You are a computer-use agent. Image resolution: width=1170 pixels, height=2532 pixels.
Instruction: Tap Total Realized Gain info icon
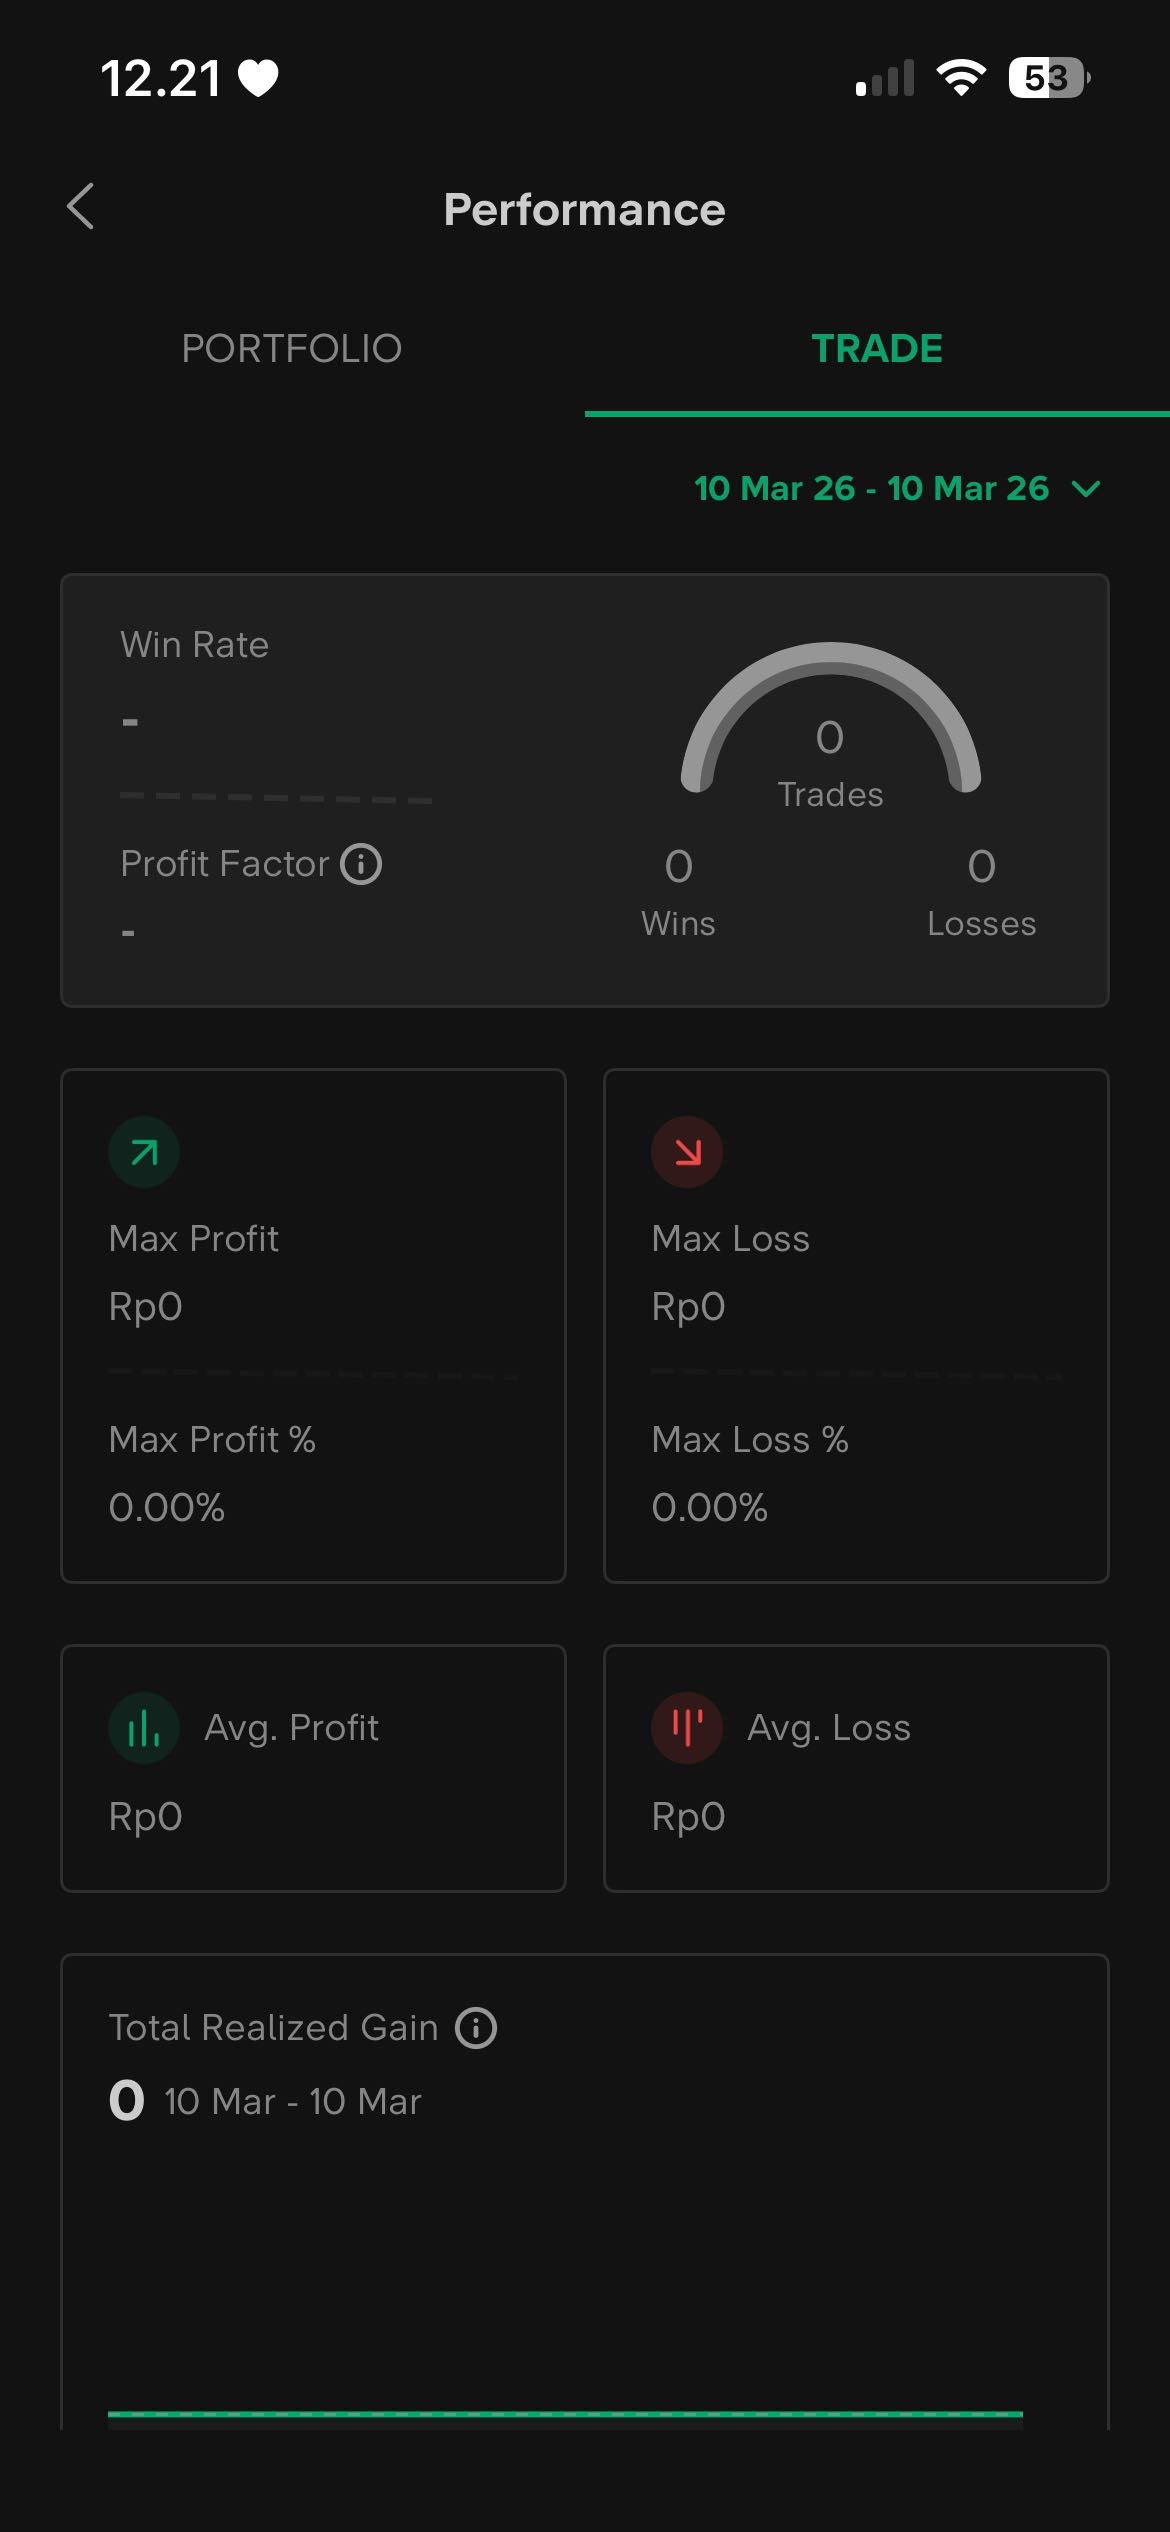[x=476, y=2028]
